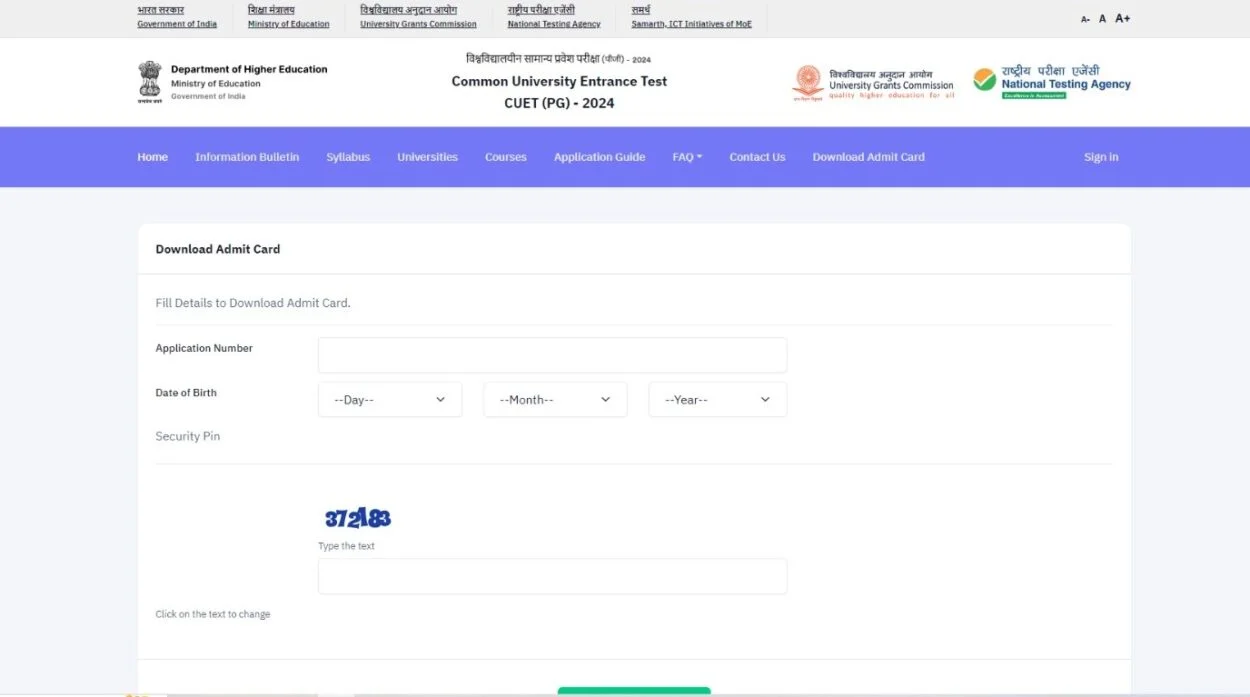Screen dimensions: 1250x697
Task: Open the Year dropdown for Date of Birth
Action: point(718,399)
